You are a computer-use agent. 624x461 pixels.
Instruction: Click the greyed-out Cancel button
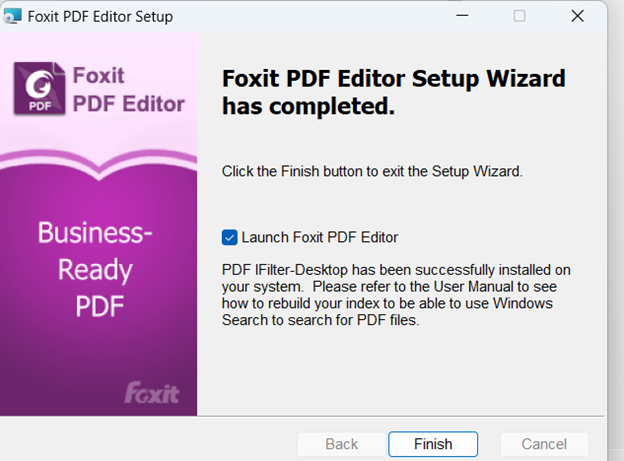(545, 444)
